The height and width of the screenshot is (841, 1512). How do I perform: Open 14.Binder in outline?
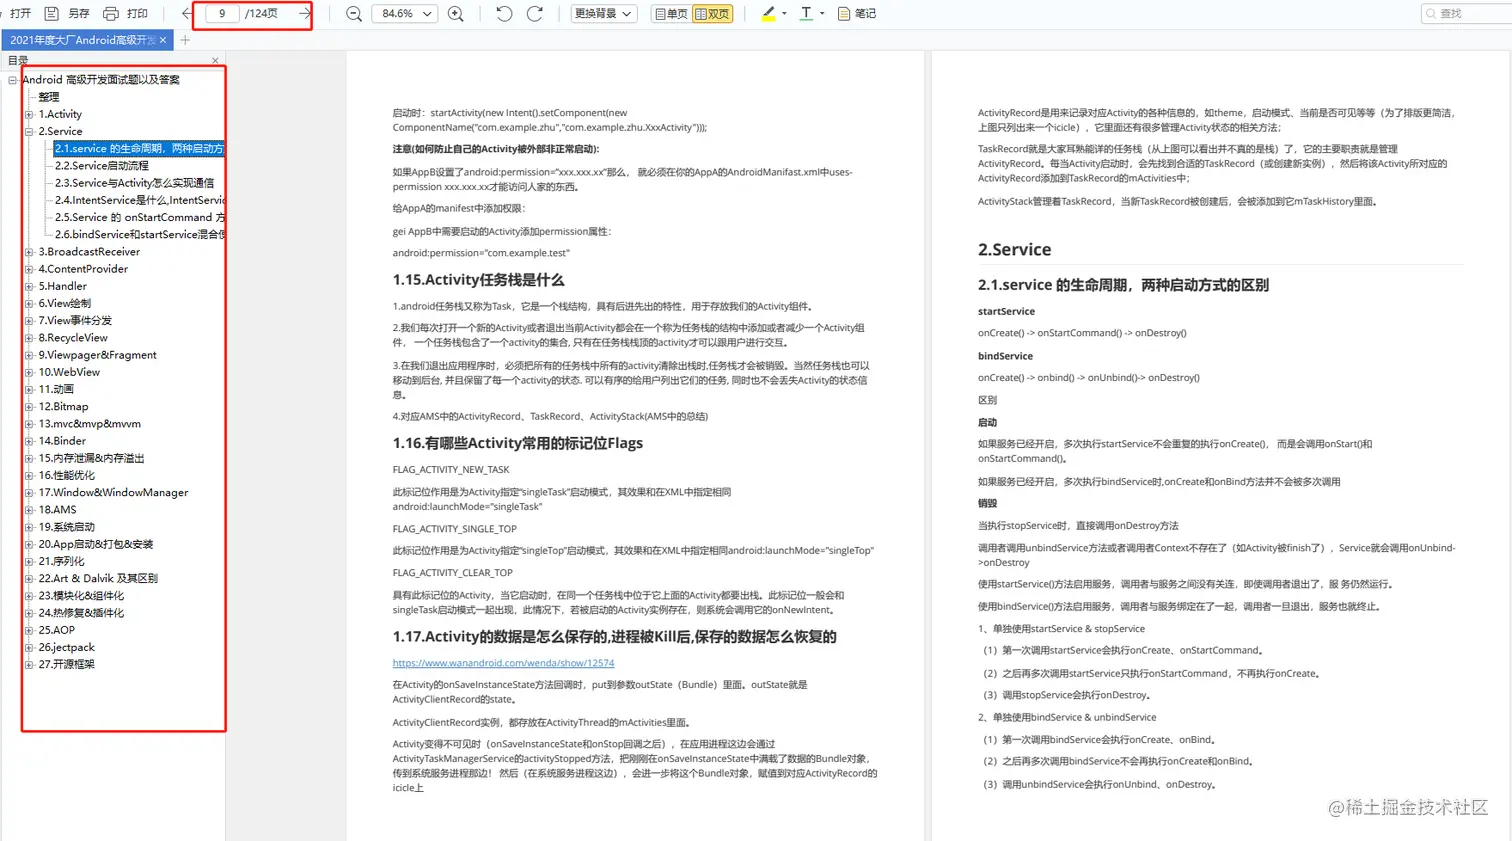(62, 441)
